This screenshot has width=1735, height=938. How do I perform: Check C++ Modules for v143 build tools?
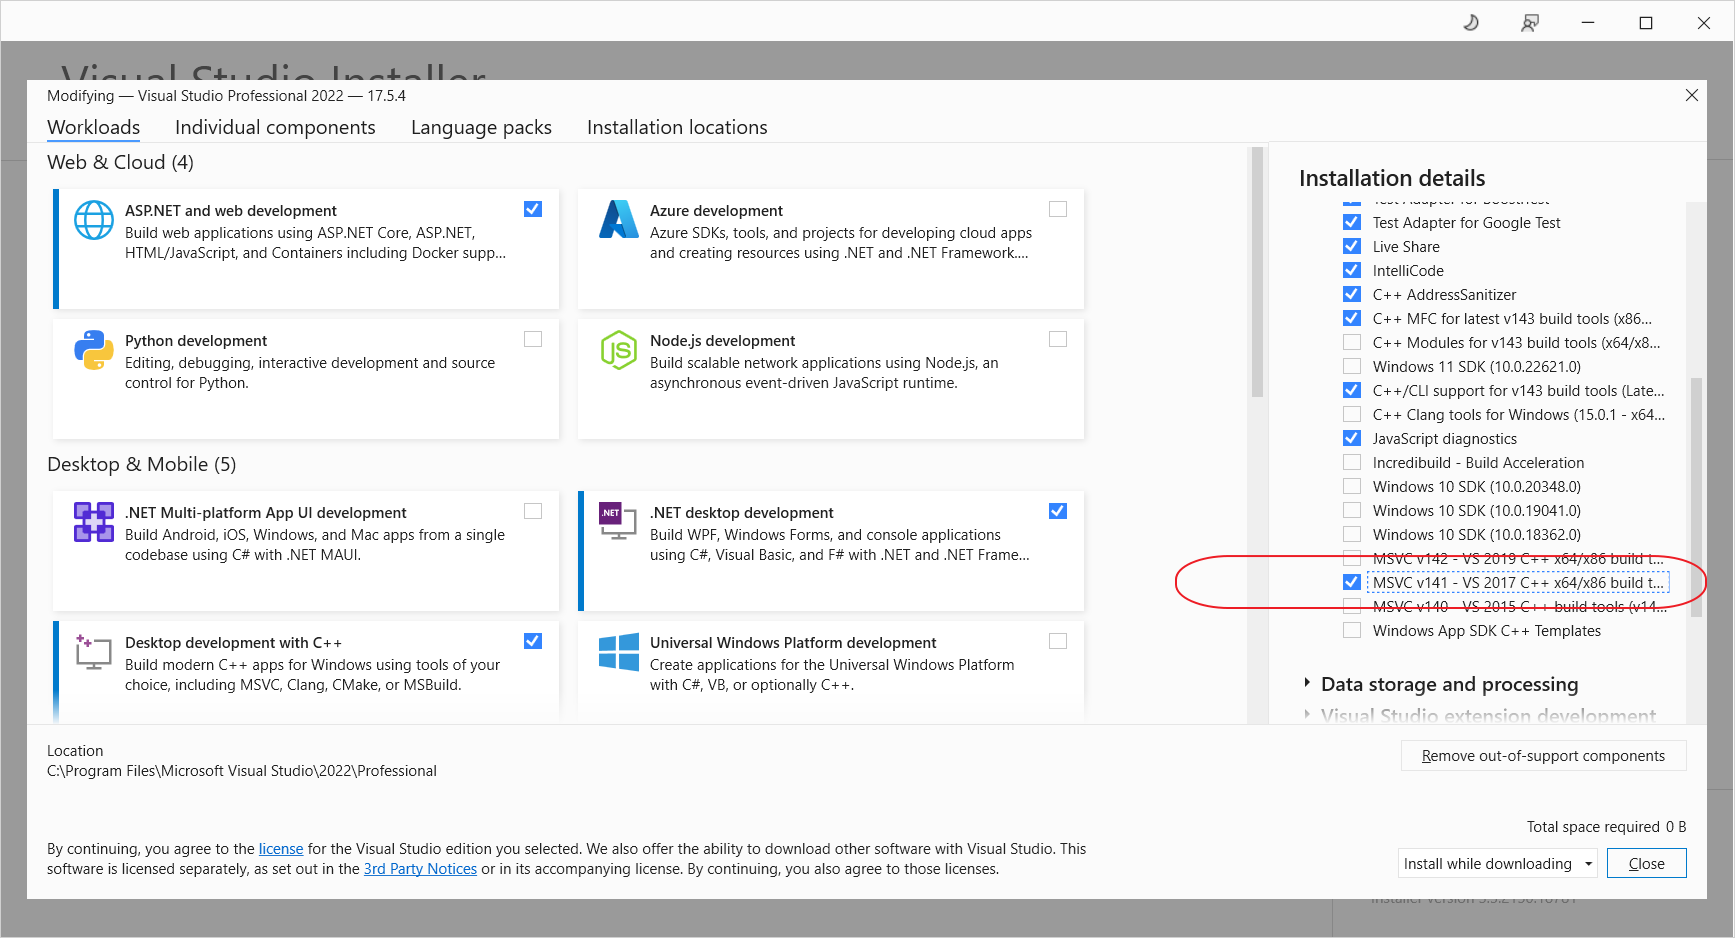pyautogui.click(x=1352, y=342)
